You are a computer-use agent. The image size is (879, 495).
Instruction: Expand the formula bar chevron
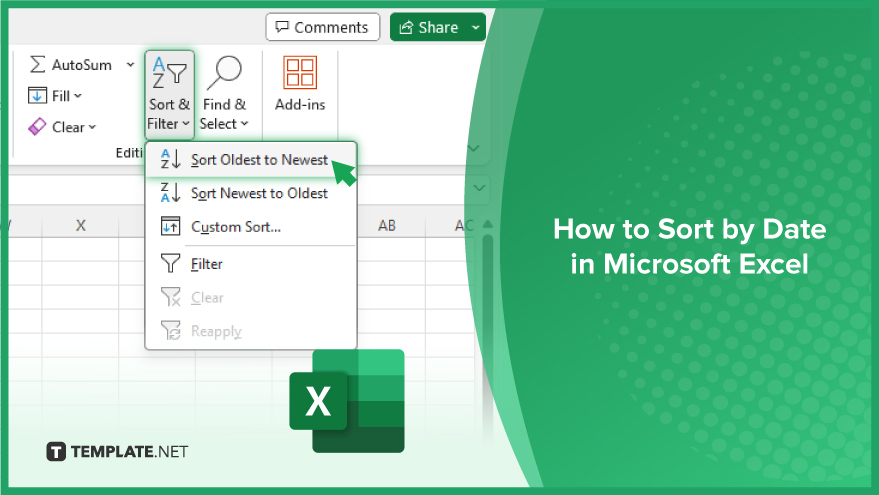(479, 188)
